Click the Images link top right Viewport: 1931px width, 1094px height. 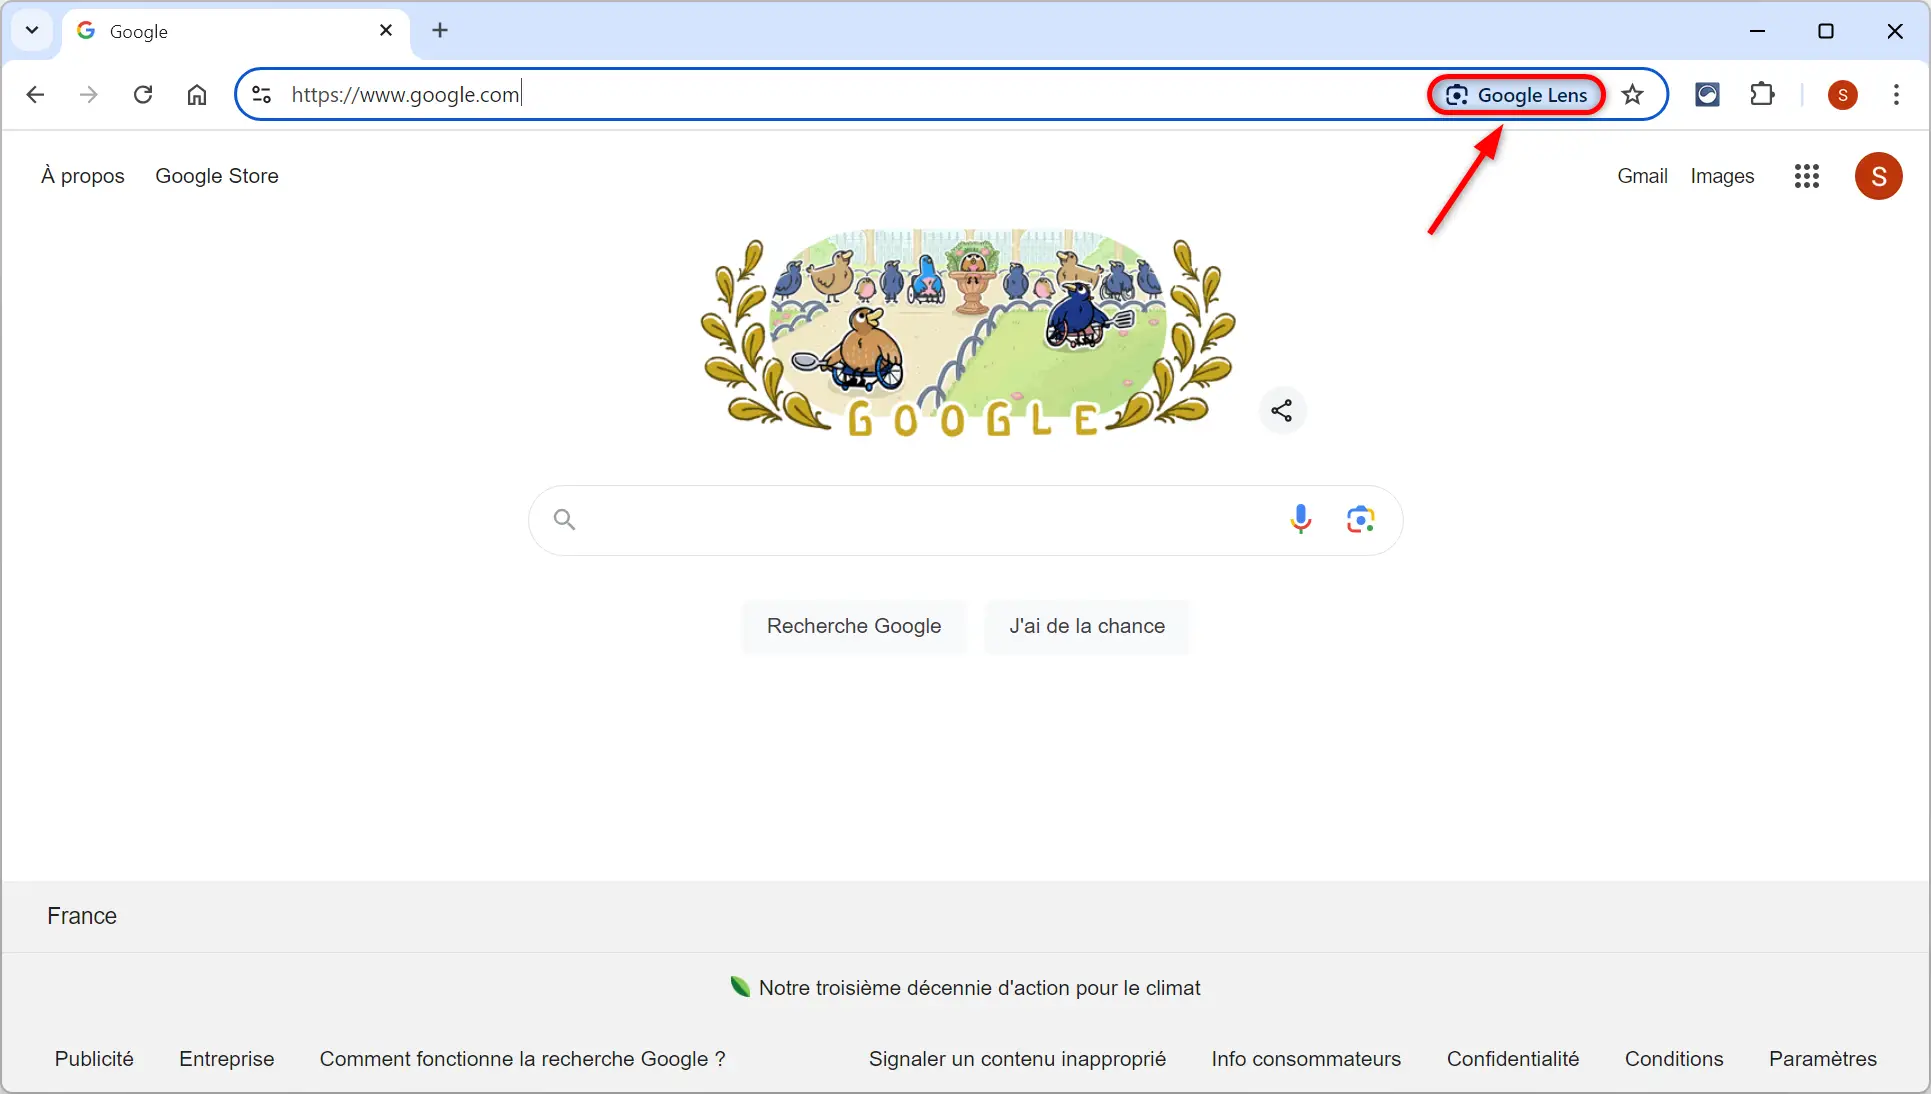(x=1721, y=175)
